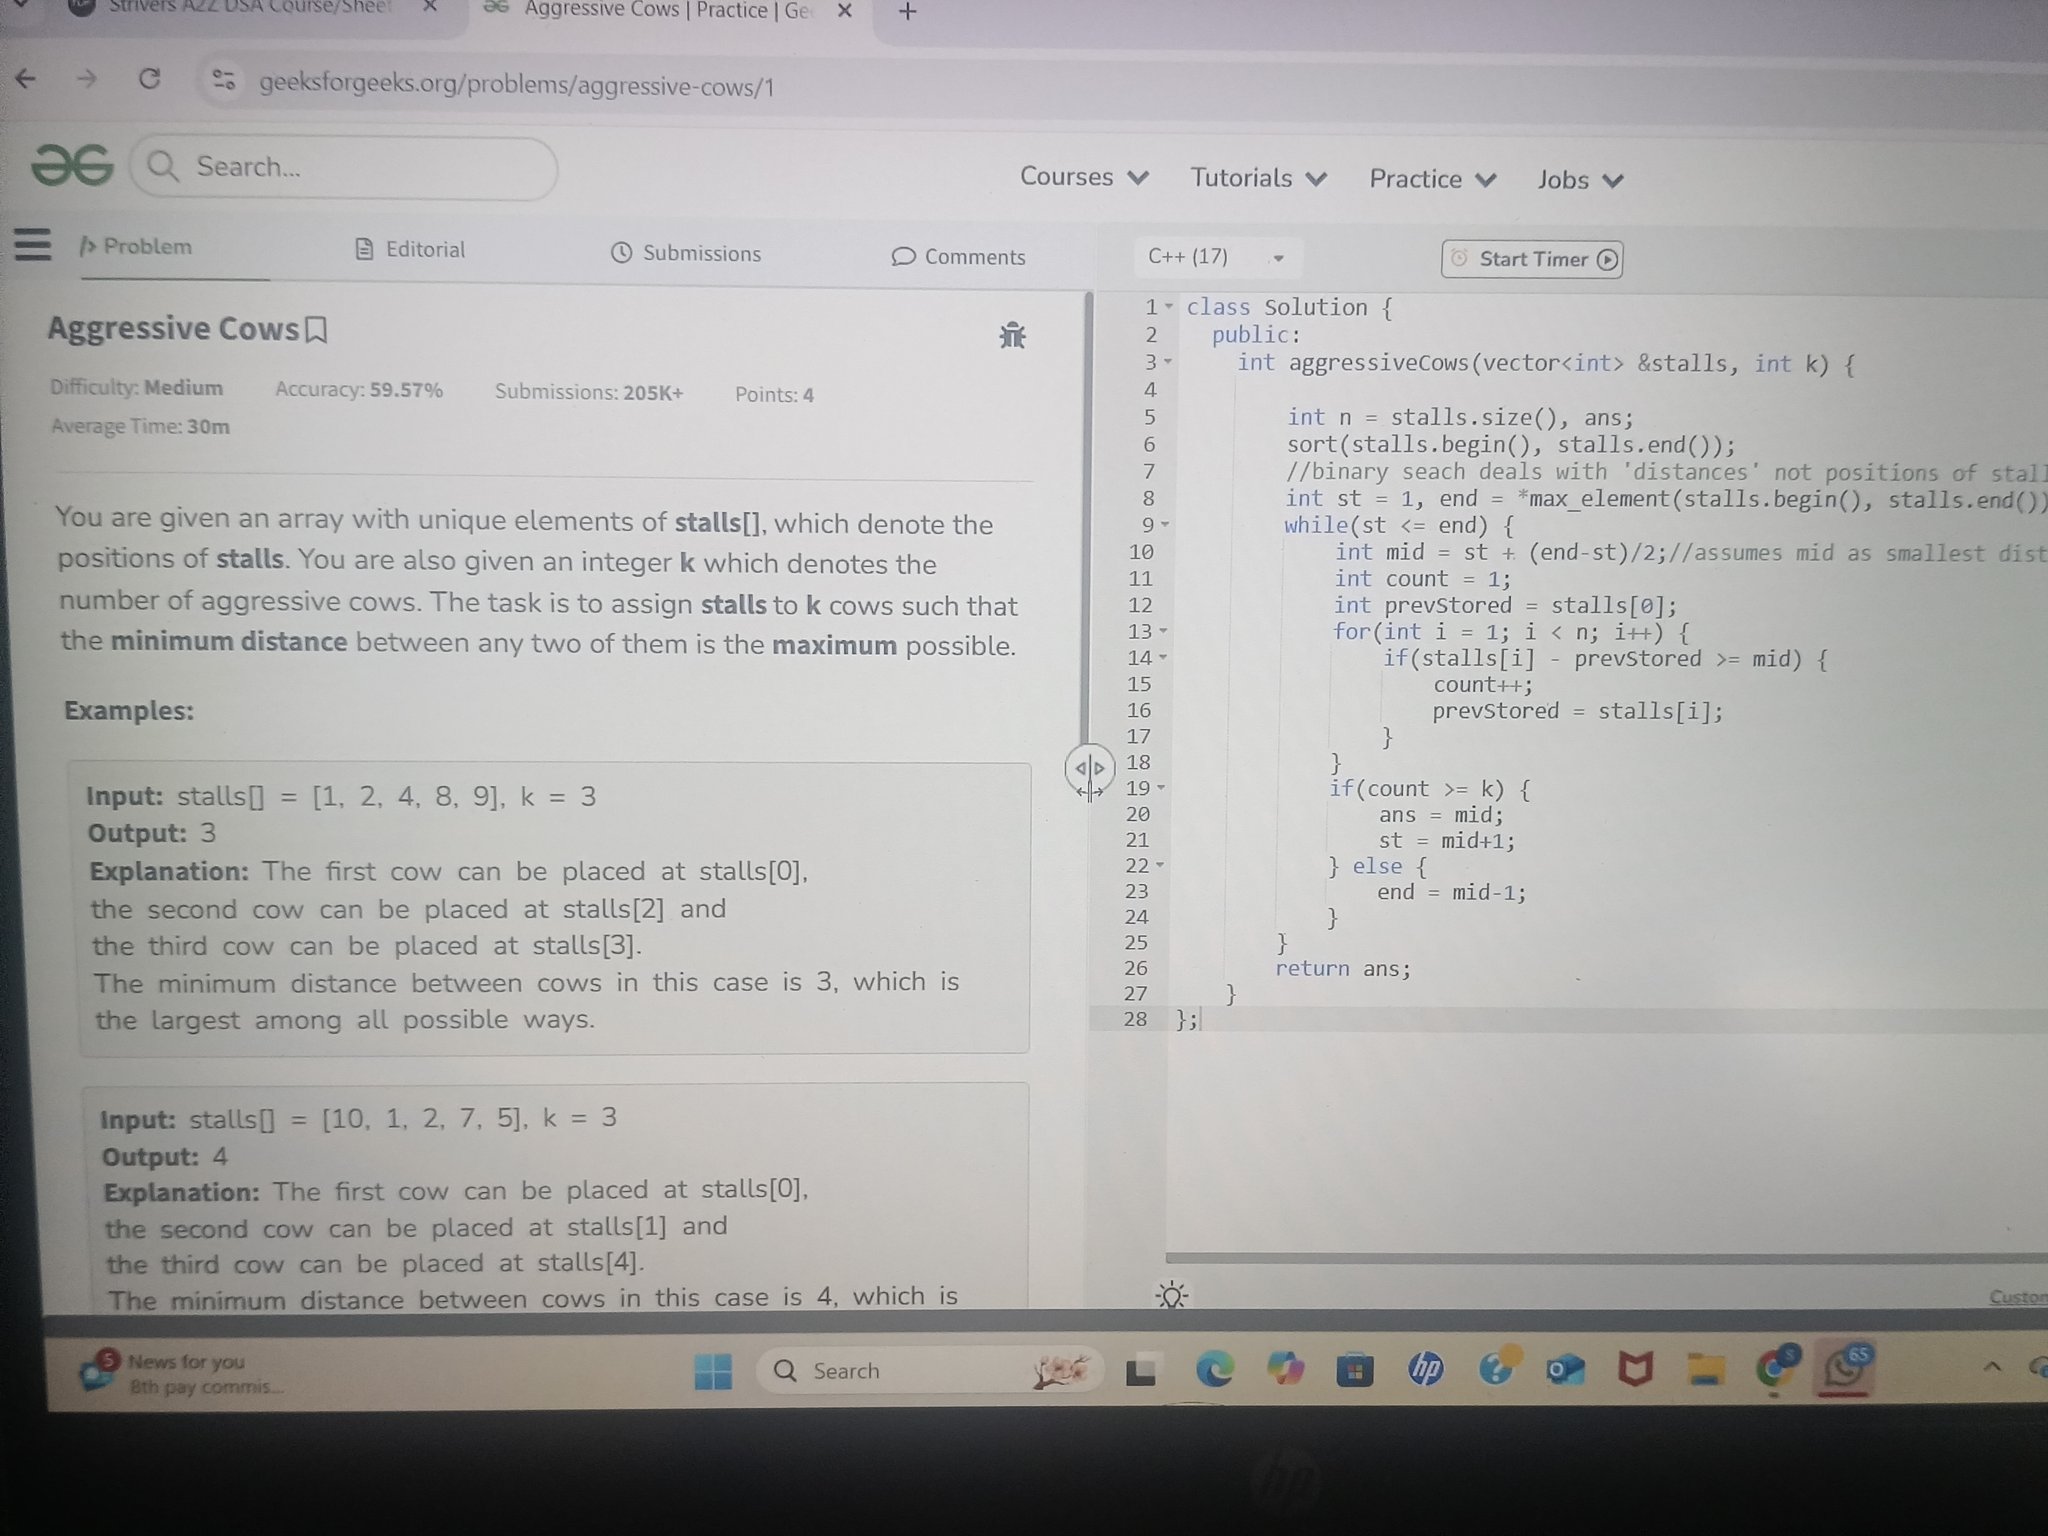2048x1536 pixels.
Task: Click the browser back arrow
Action: (27, 78)
